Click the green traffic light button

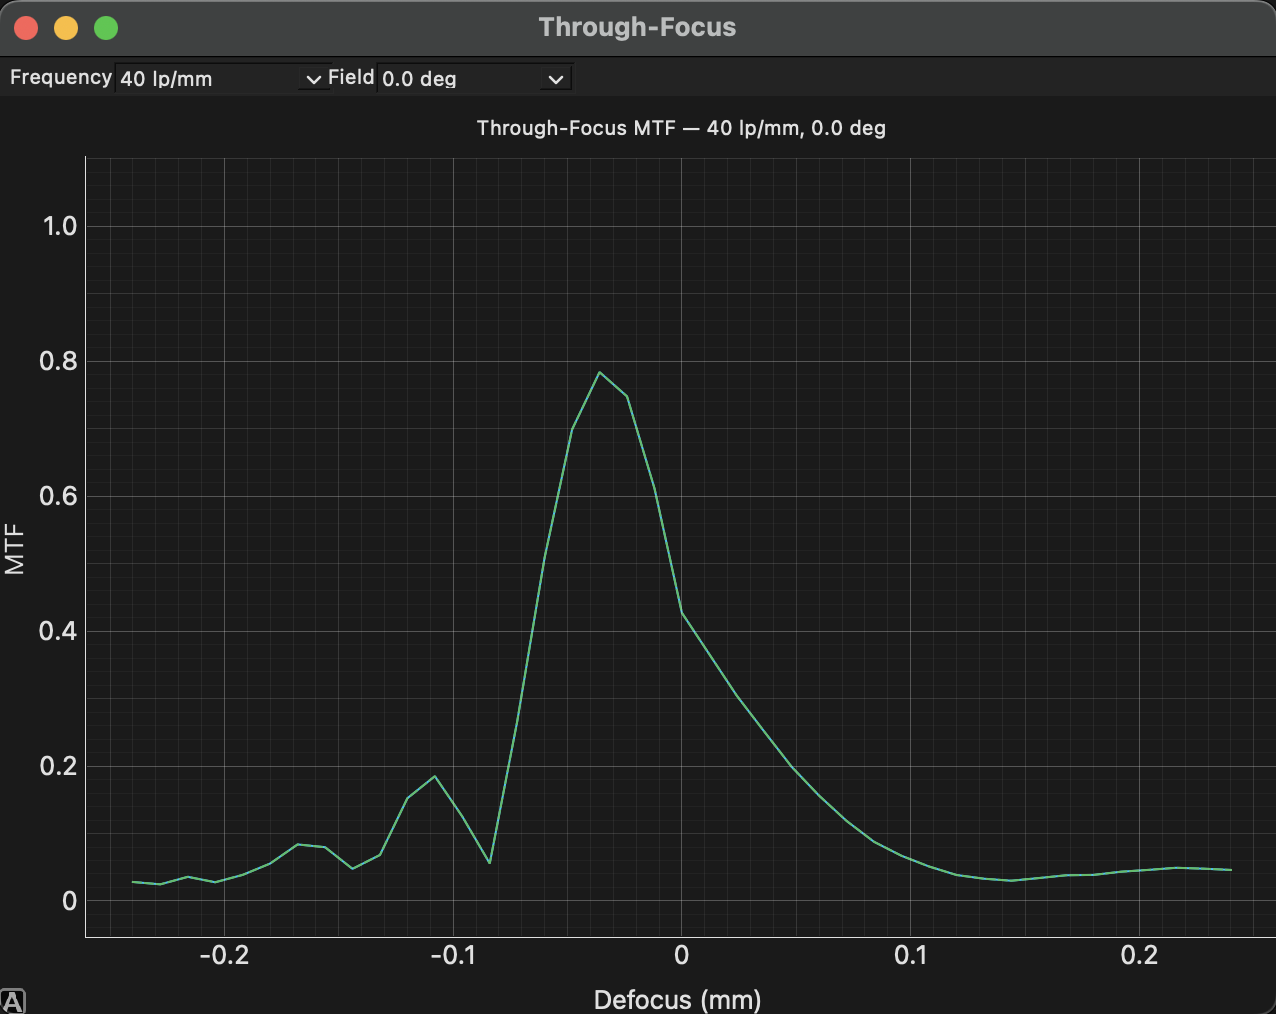click(105, 27)
